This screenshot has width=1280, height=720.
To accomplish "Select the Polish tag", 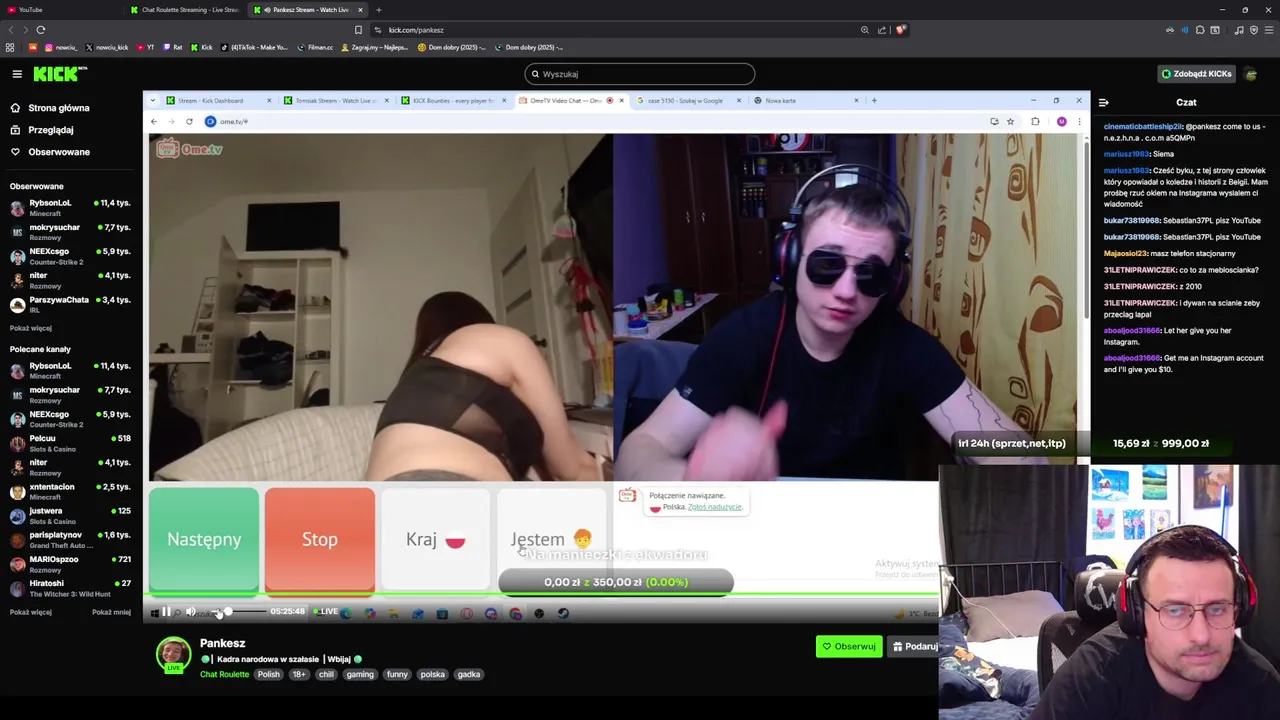I will point(268,674).
